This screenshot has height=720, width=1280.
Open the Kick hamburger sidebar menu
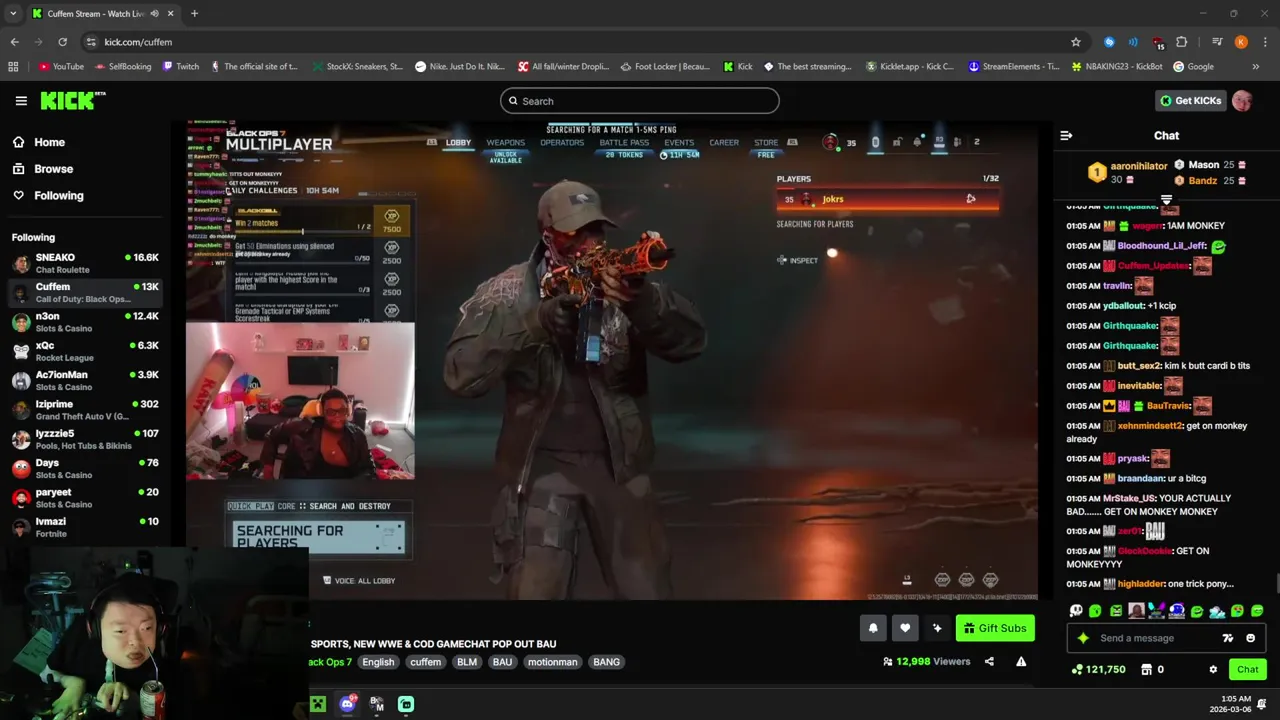(21, 101)
